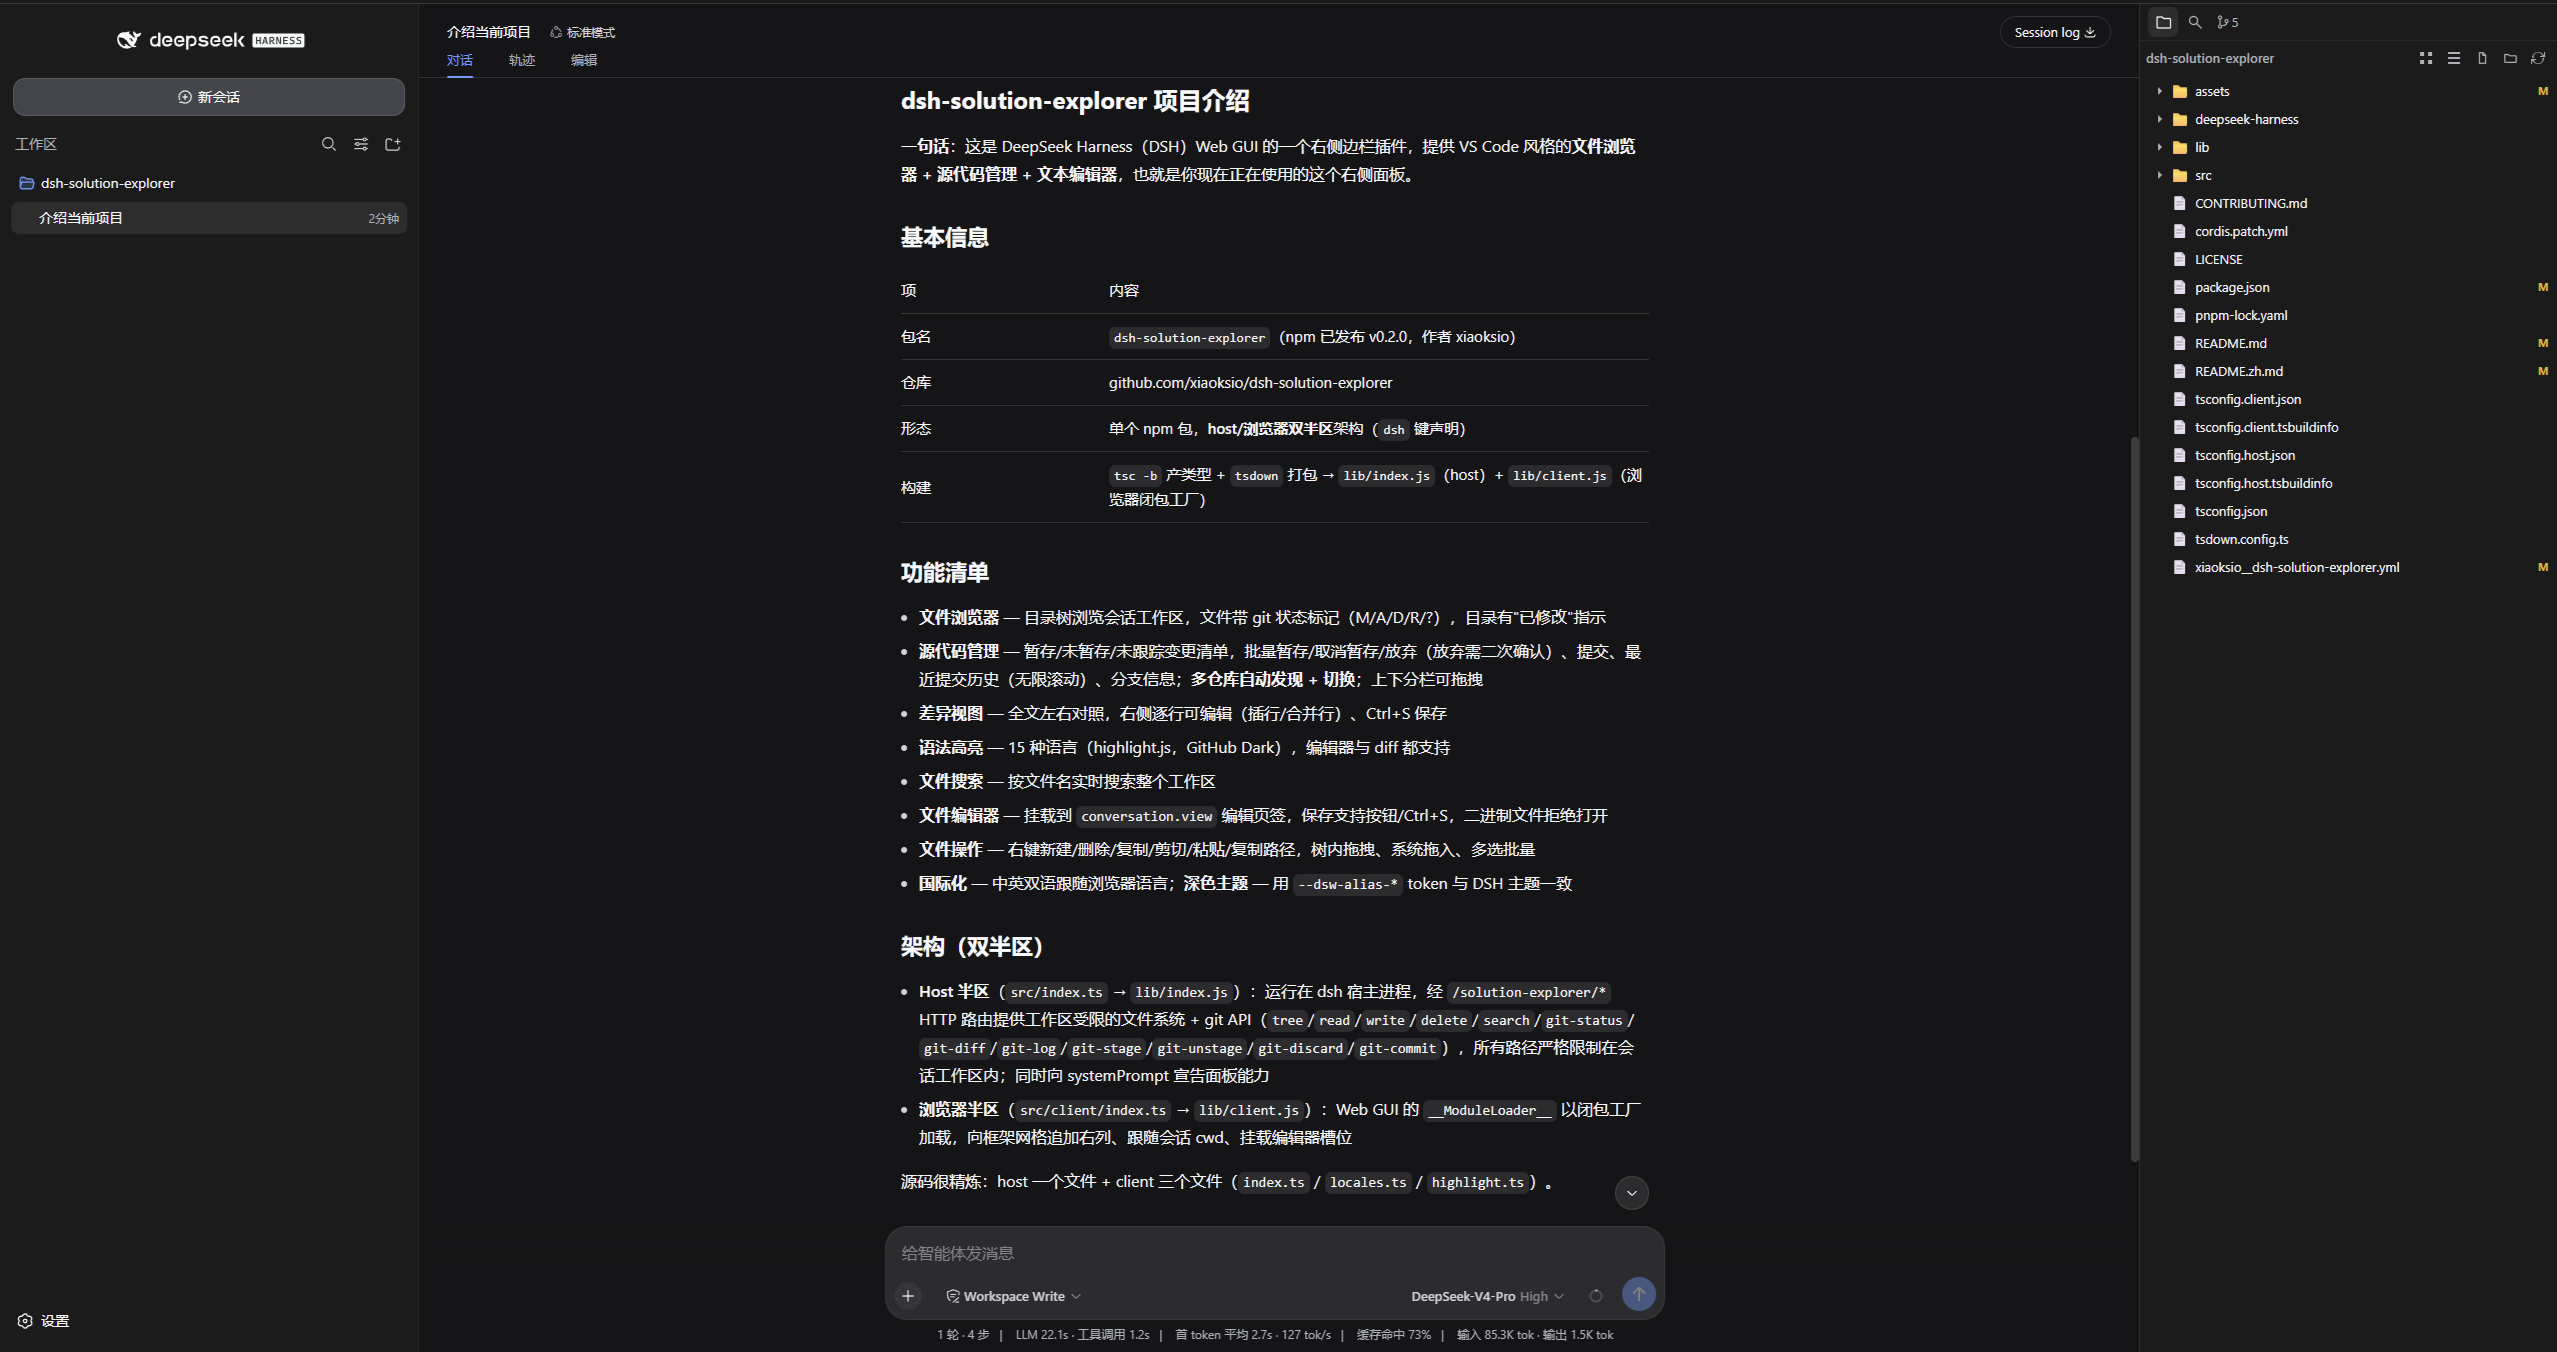Image resolution: width=2557 pixels, height=1352 pixels.
Task: Expand the assets folder
Action: tap(2160, 91)
